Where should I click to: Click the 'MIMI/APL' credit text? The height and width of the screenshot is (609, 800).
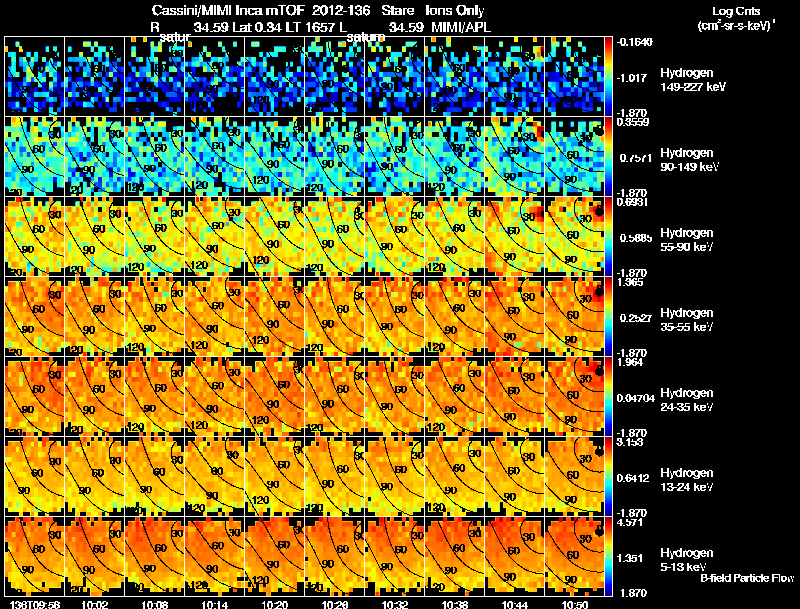pyautogui.click(x=461, y=28)
